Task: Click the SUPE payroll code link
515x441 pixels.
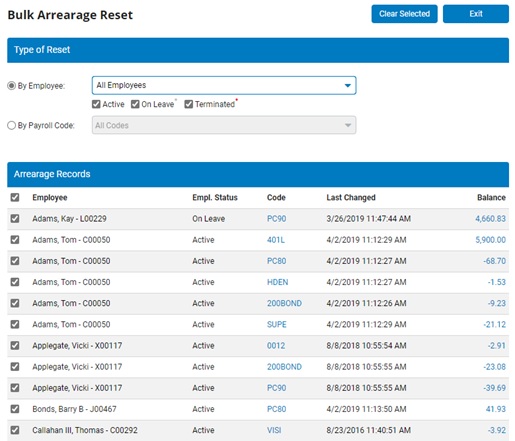Action: point(276,324)
